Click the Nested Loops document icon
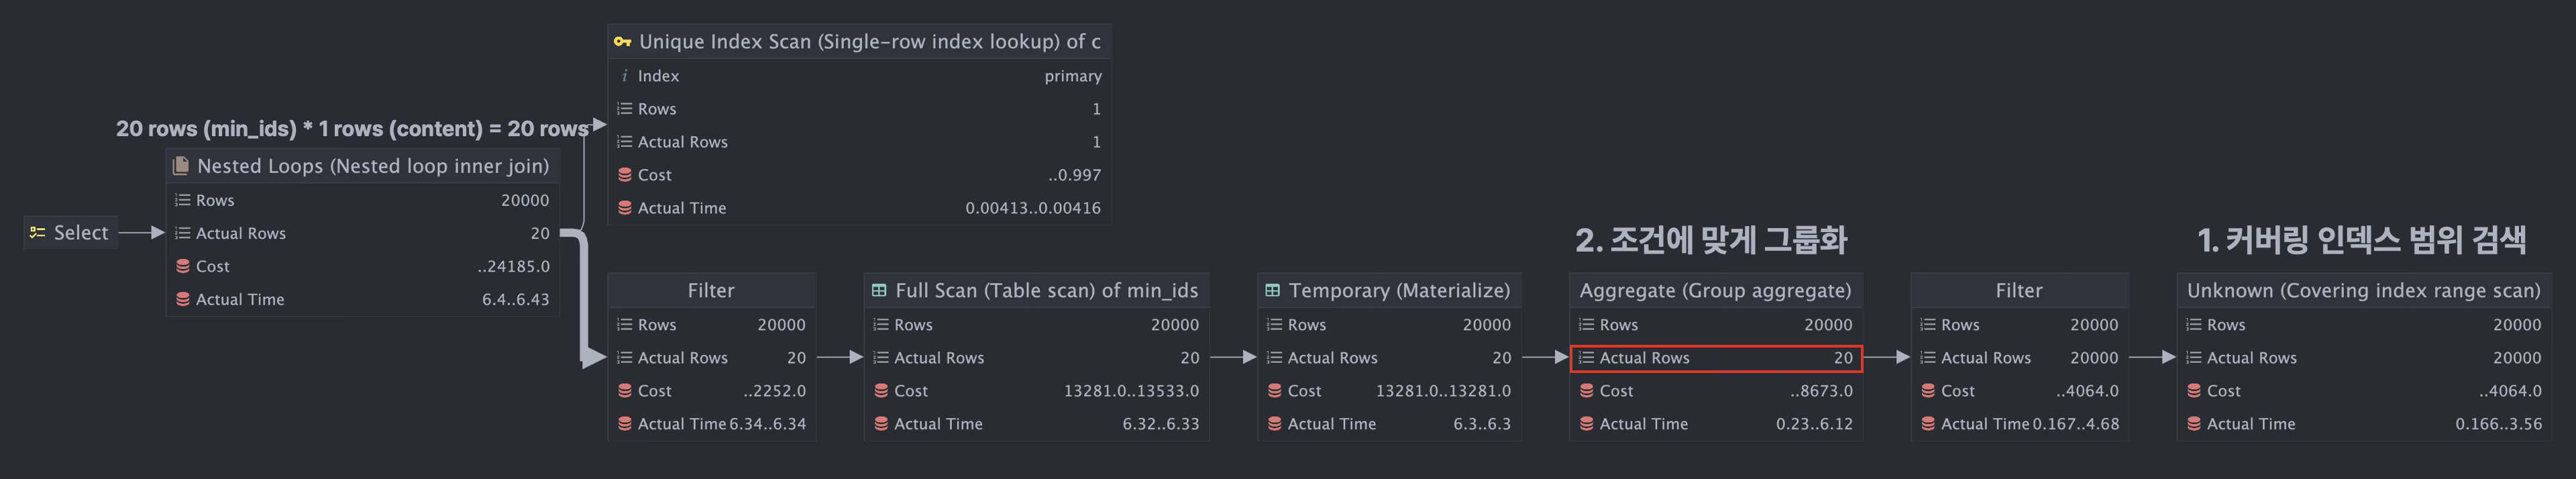The height and width of the screenshot is (479, 2576). pos(181,166)
